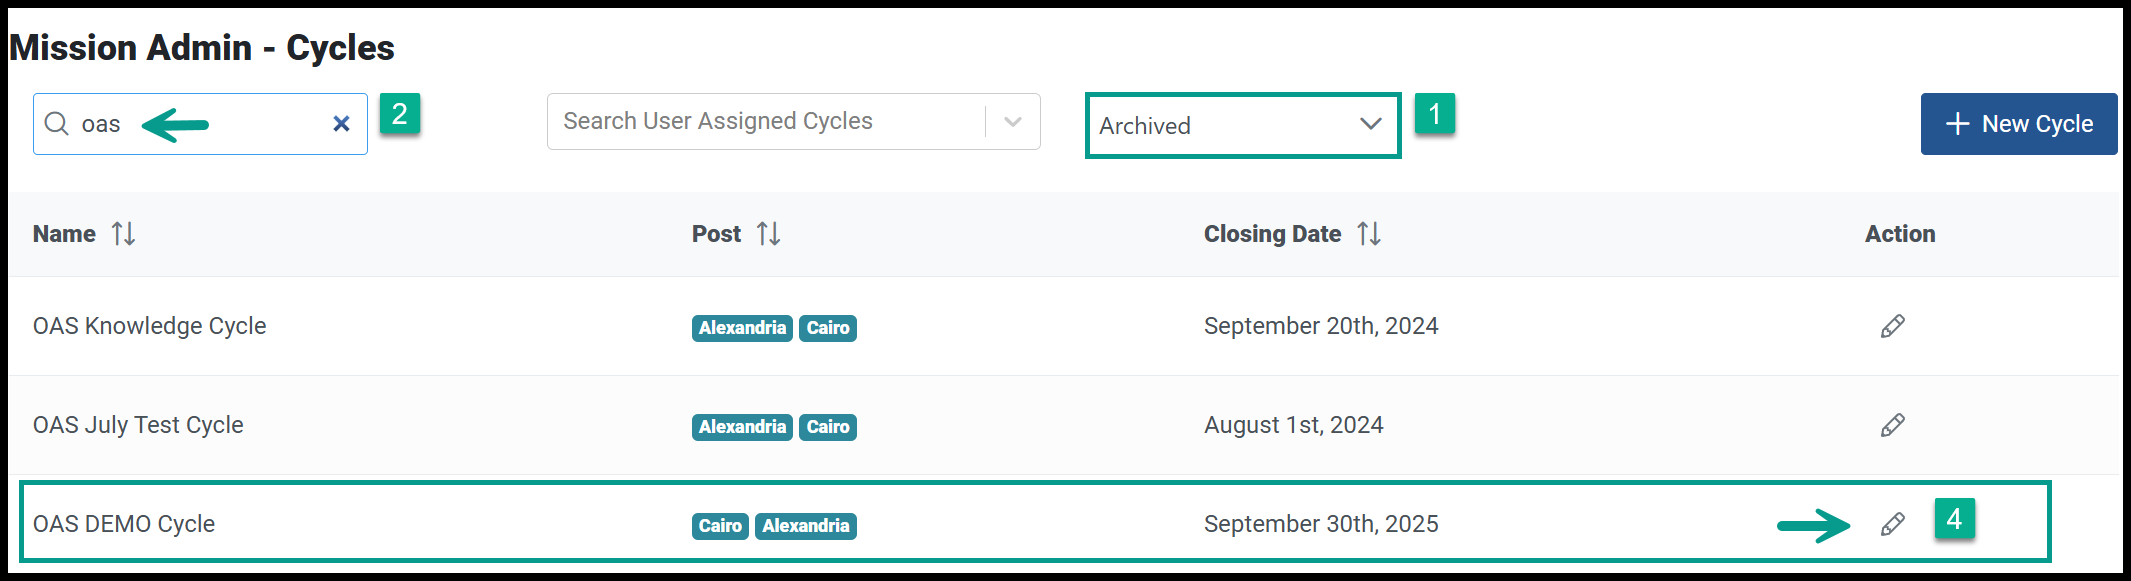Click Alexandria tag in OAS Knowledge Cycle row
2131x581 pixels.
(x=742, y=328)
